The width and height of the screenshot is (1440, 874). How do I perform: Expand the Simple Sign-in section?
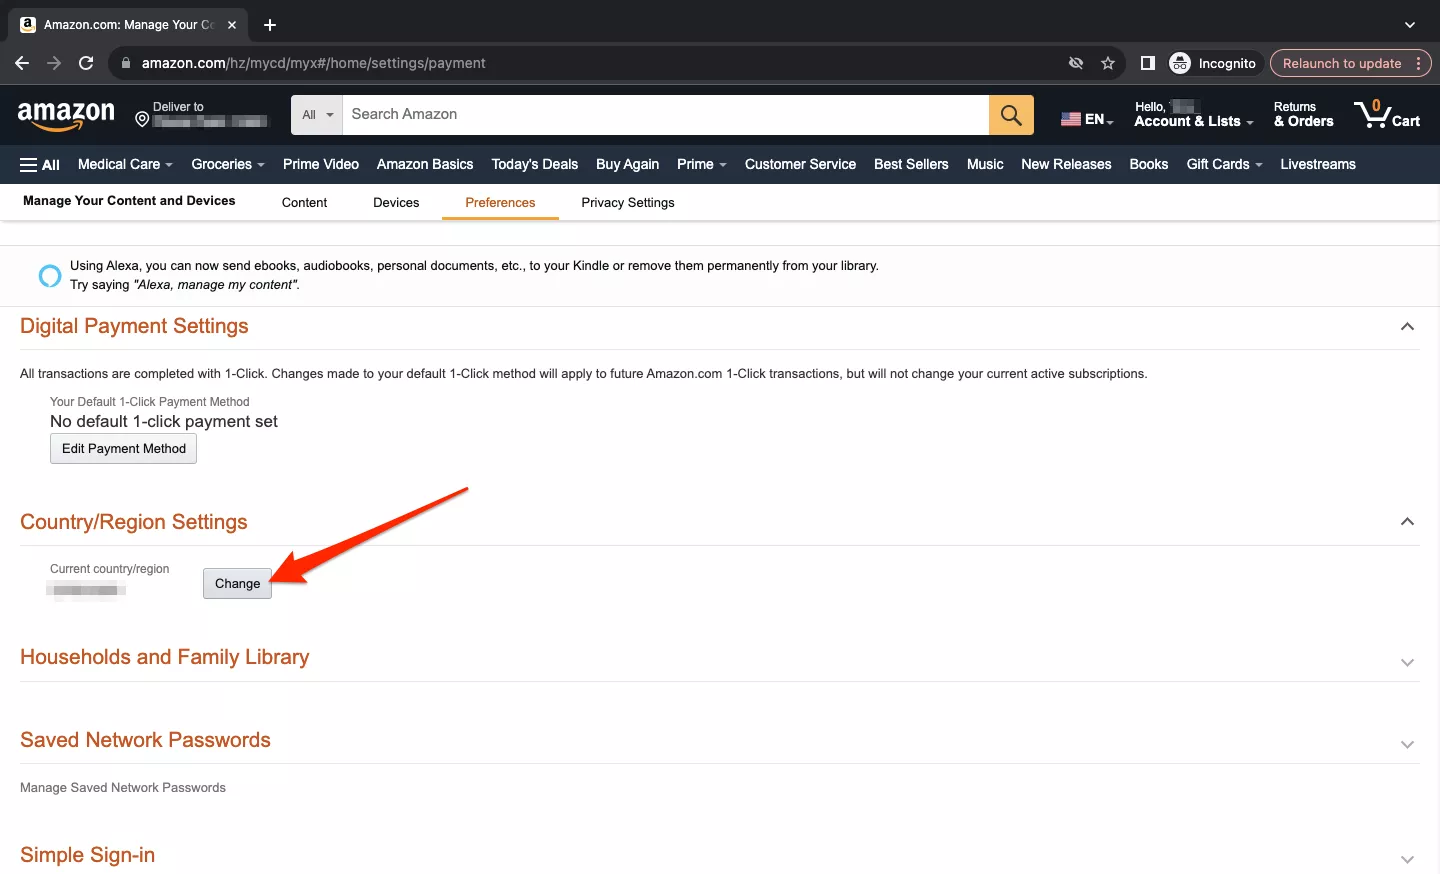(x=1407, y=859)
